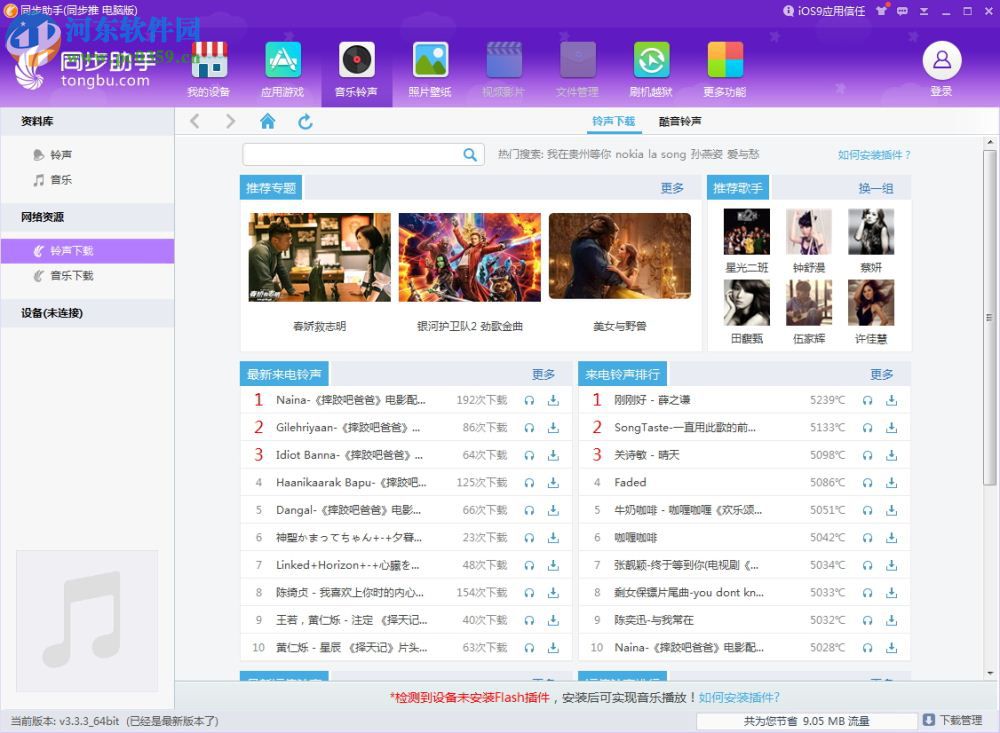Open 刷机越狱 jailbreak icon
Image resolution: width=1000 pixels, height=733 pixels.
point(651,62)
